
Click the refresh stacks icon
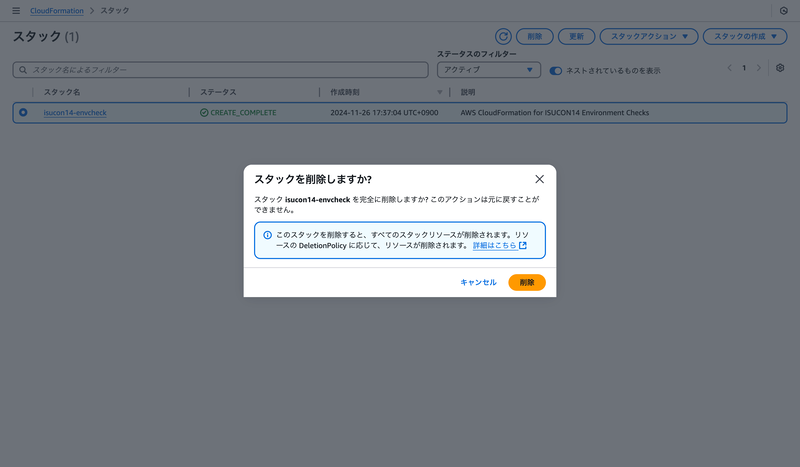503,36
